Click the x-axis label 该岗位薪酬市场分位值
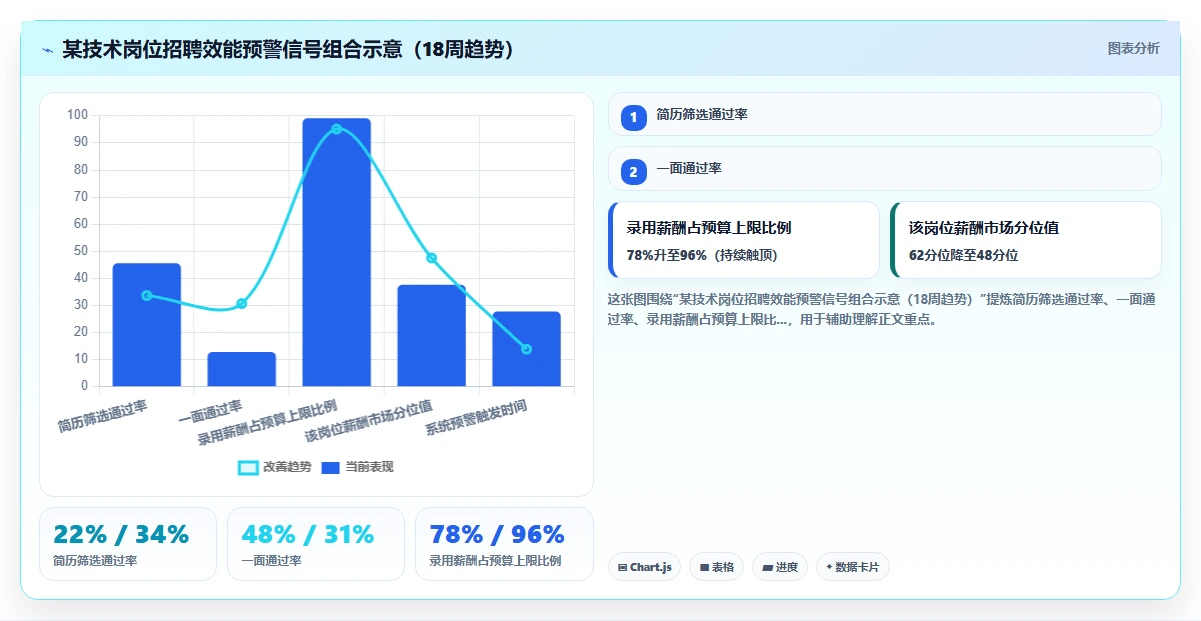Screen dimensions: 1201x621 (368, 421)
